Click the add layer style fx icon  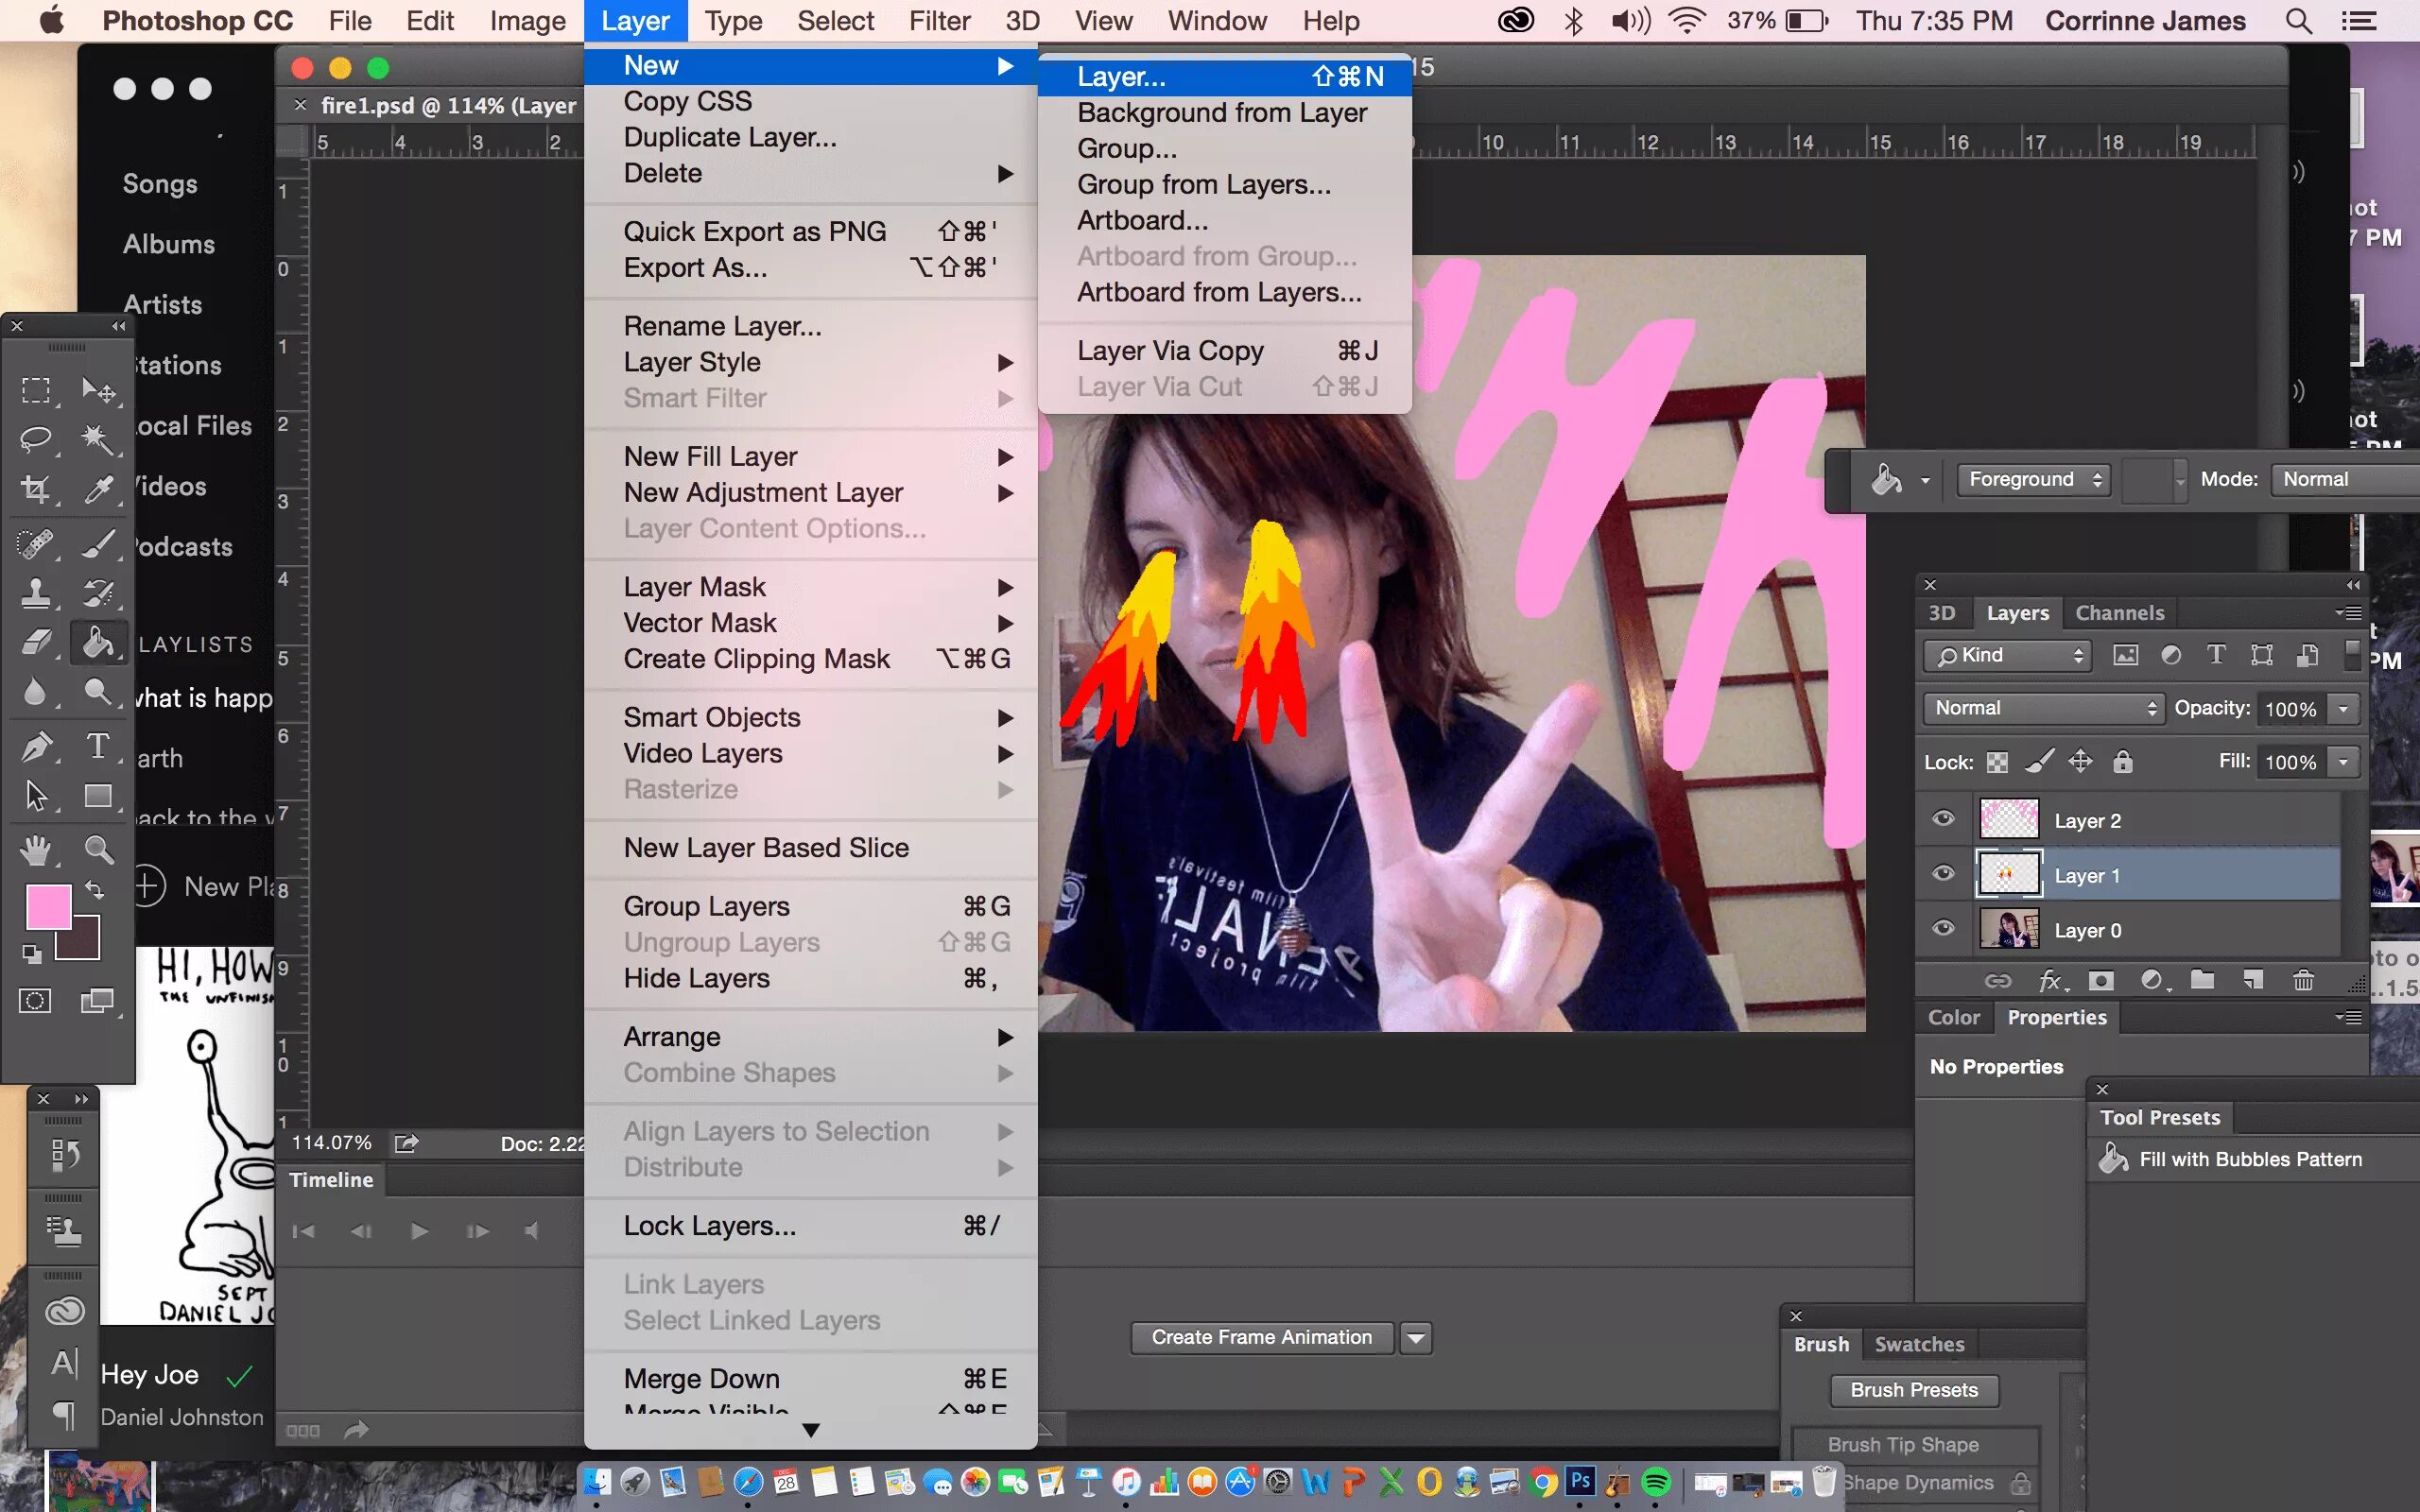point(2051,980)
